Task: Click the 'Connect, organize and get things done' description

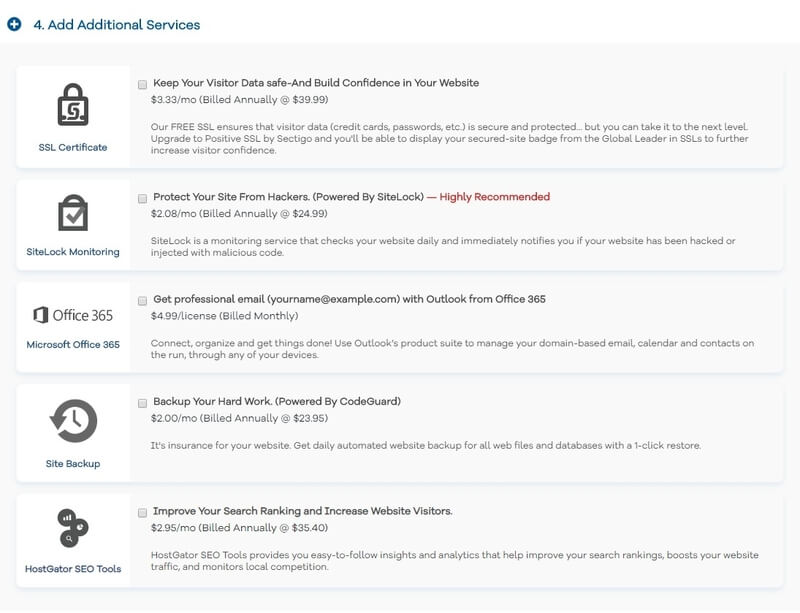Action: 452,349
